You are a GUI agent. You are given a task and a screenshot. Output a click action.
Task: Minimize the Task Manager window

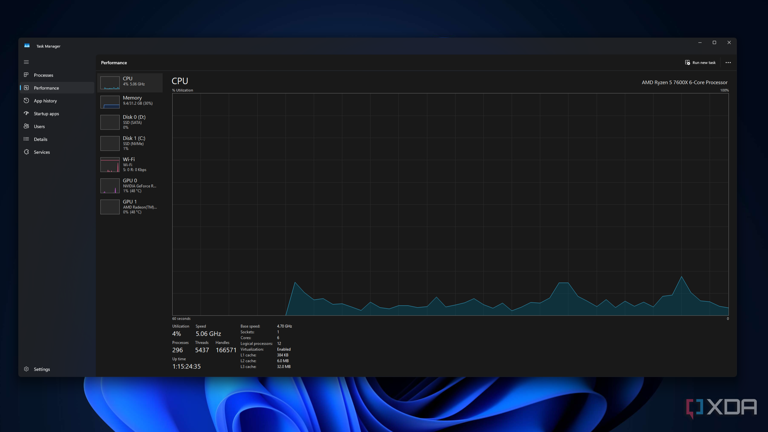click(700, 43)
